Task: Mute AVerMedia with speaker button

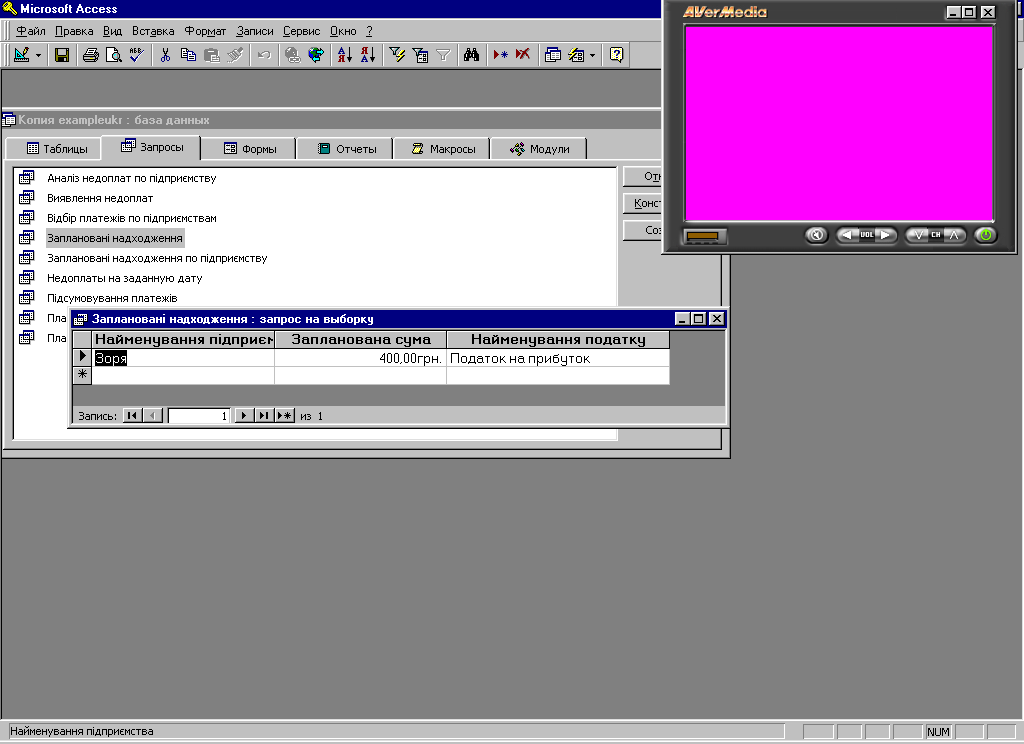Action: tap(816, 235)
